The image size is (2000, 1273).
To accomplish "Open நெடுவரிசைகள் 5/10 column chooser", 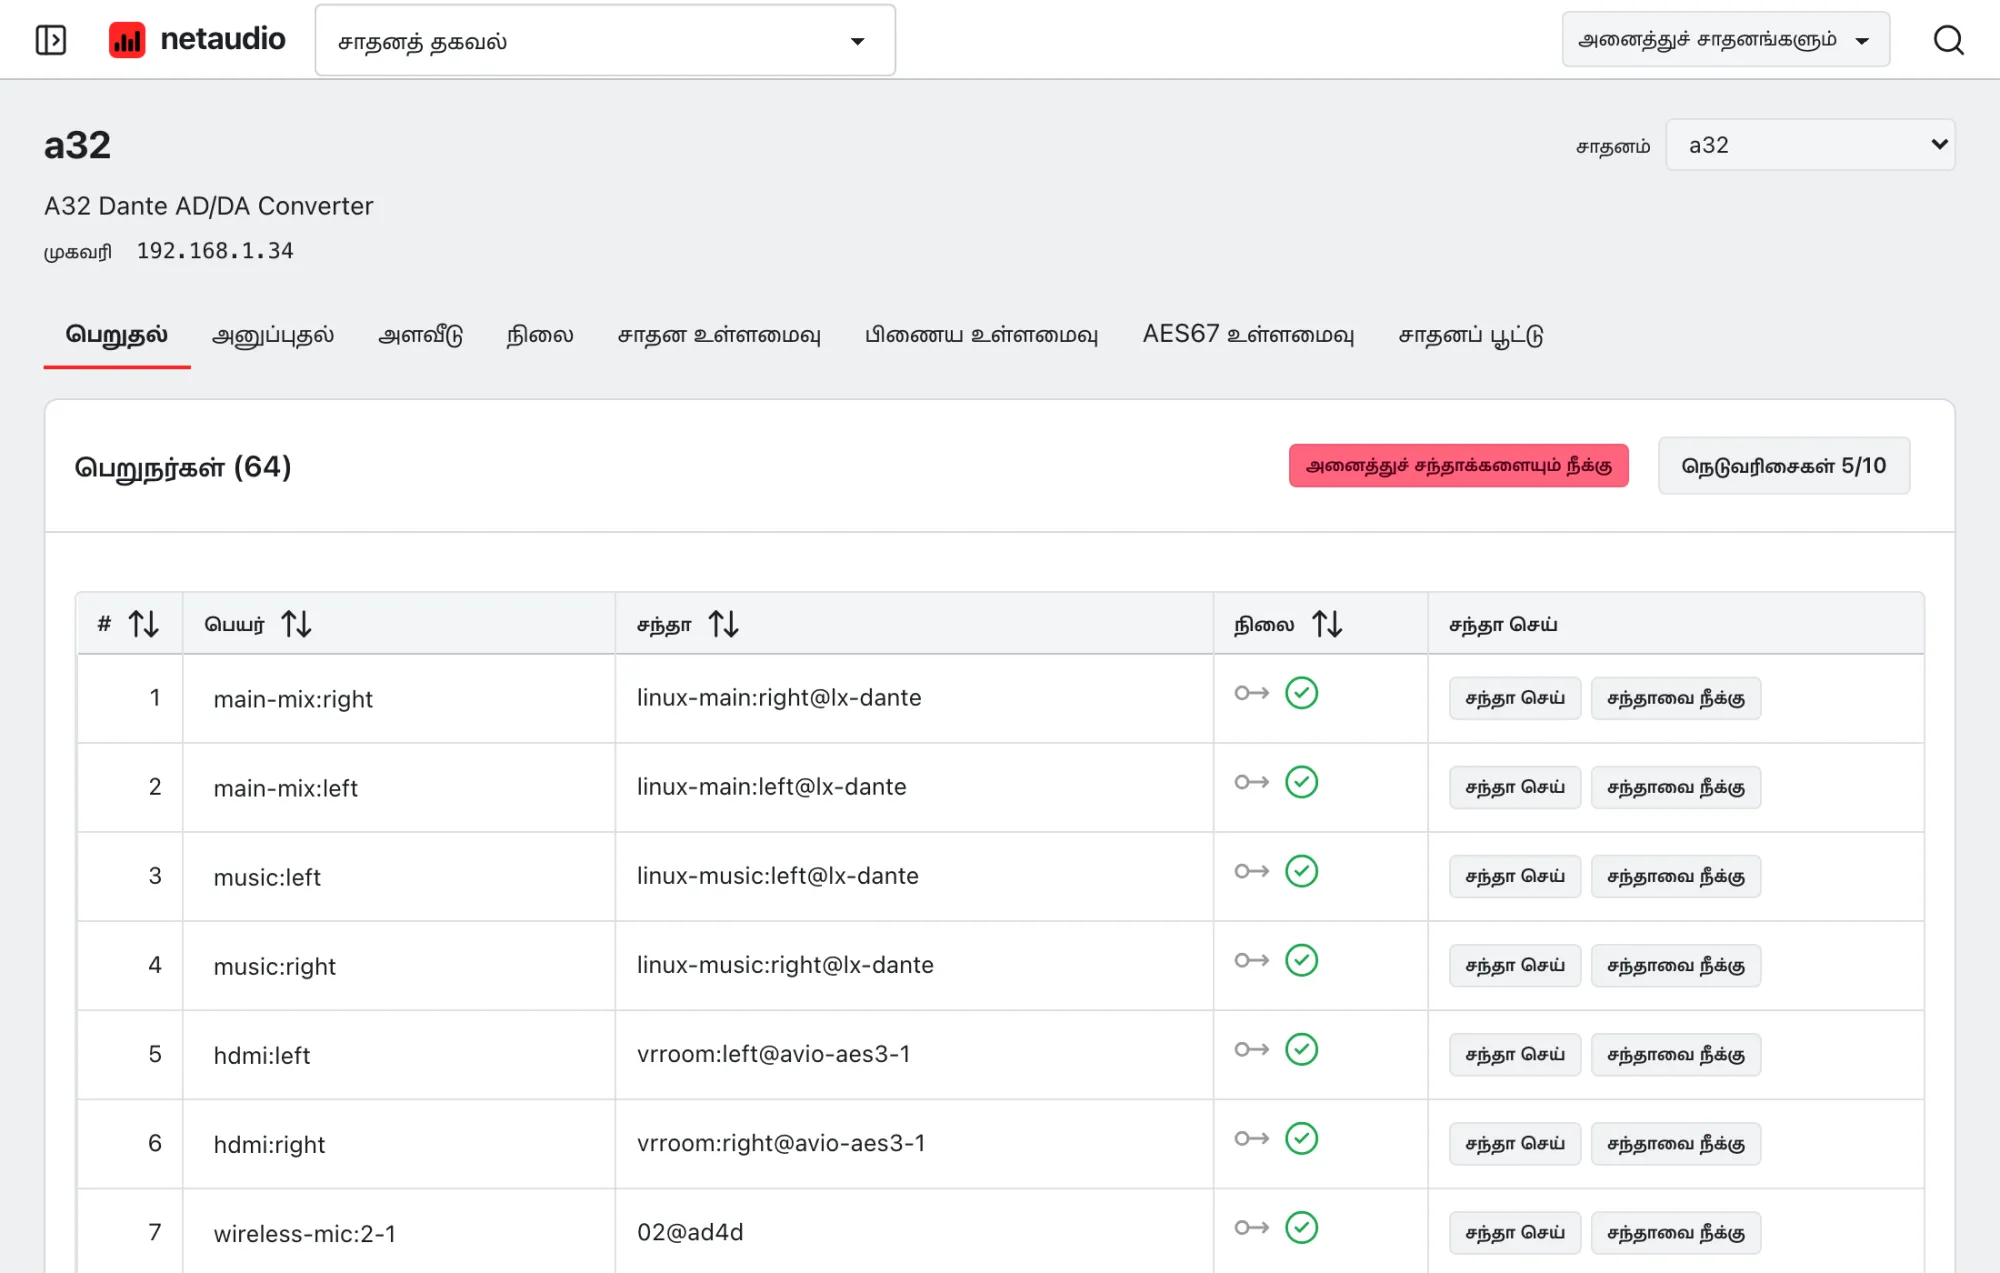I will click(x=1783, y=466).
